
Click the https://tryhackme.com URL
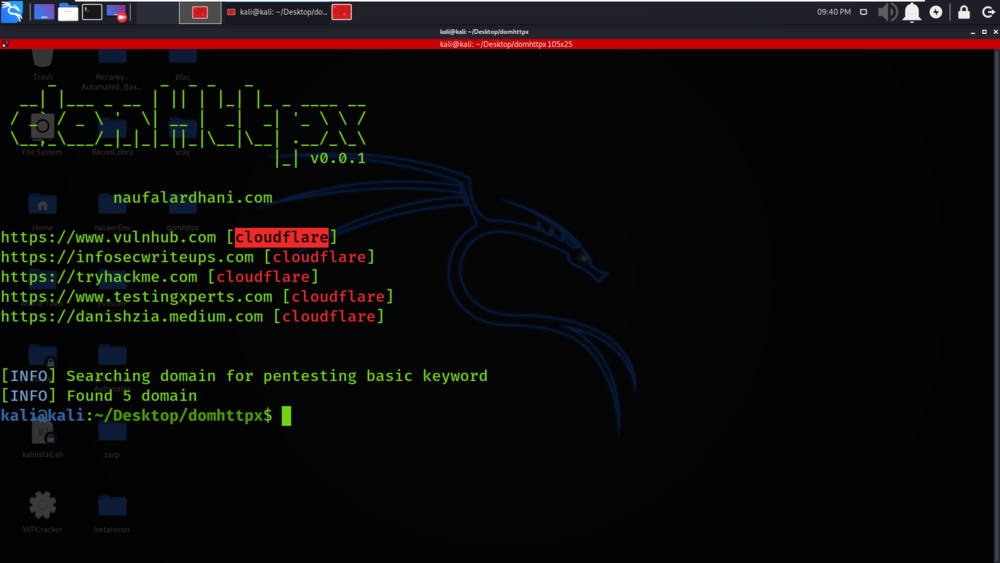tap(99, 277)
